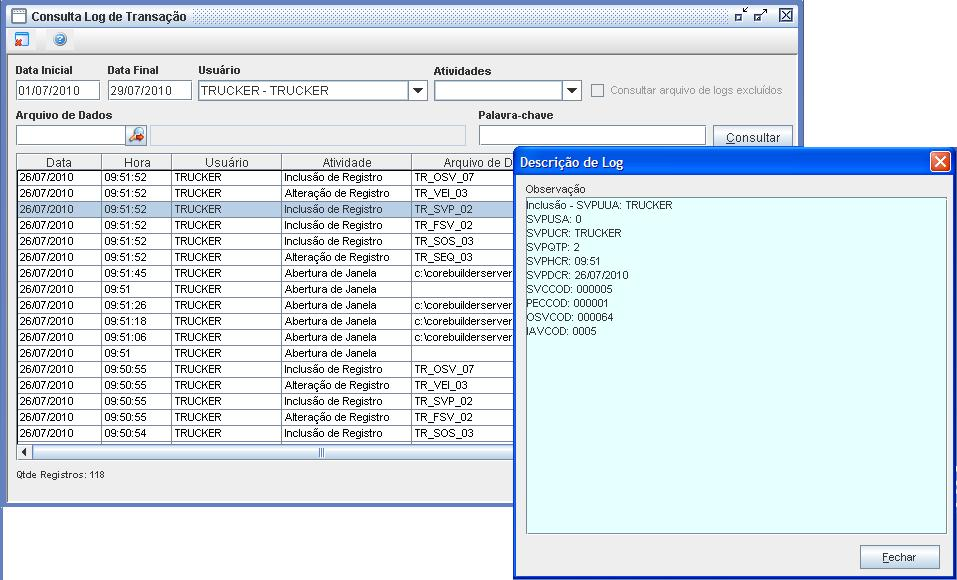Click the close-window toolbar icon with red X
Screen dimensions: 957x580
point(22,40)
